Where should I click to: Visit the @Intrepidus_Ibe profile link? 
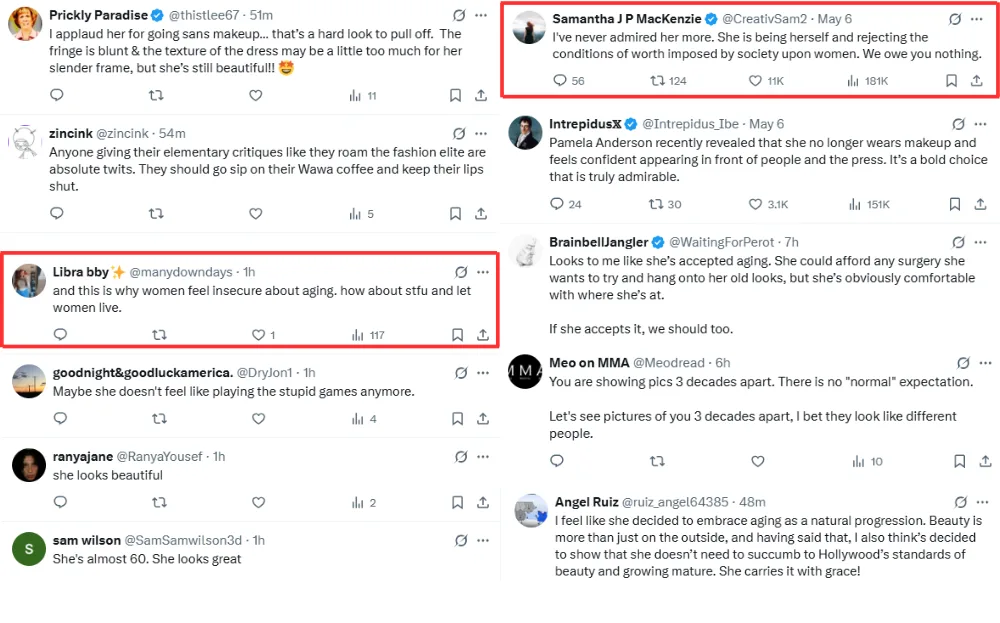(690, 124)
